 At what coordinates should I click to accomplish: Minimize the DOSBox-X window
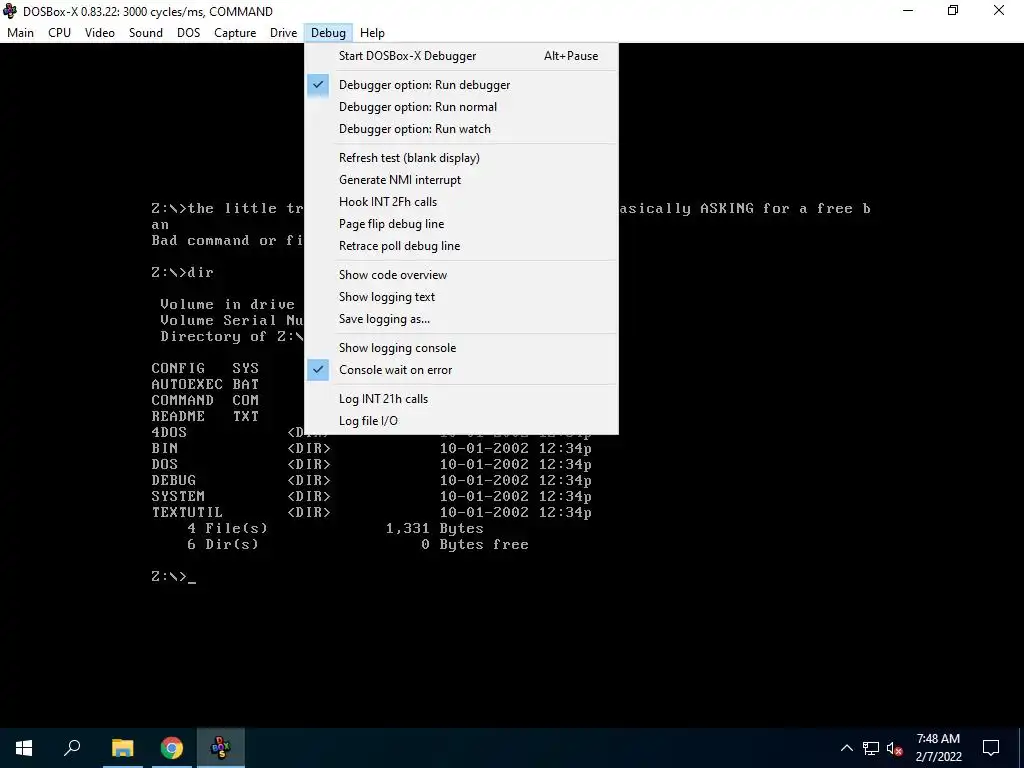(908, 11)
